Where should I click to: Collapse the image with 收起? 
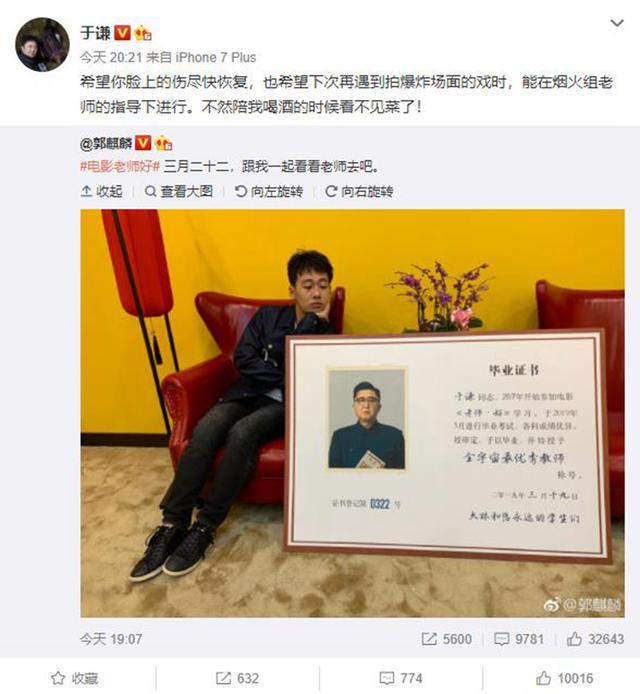point(102,191)
